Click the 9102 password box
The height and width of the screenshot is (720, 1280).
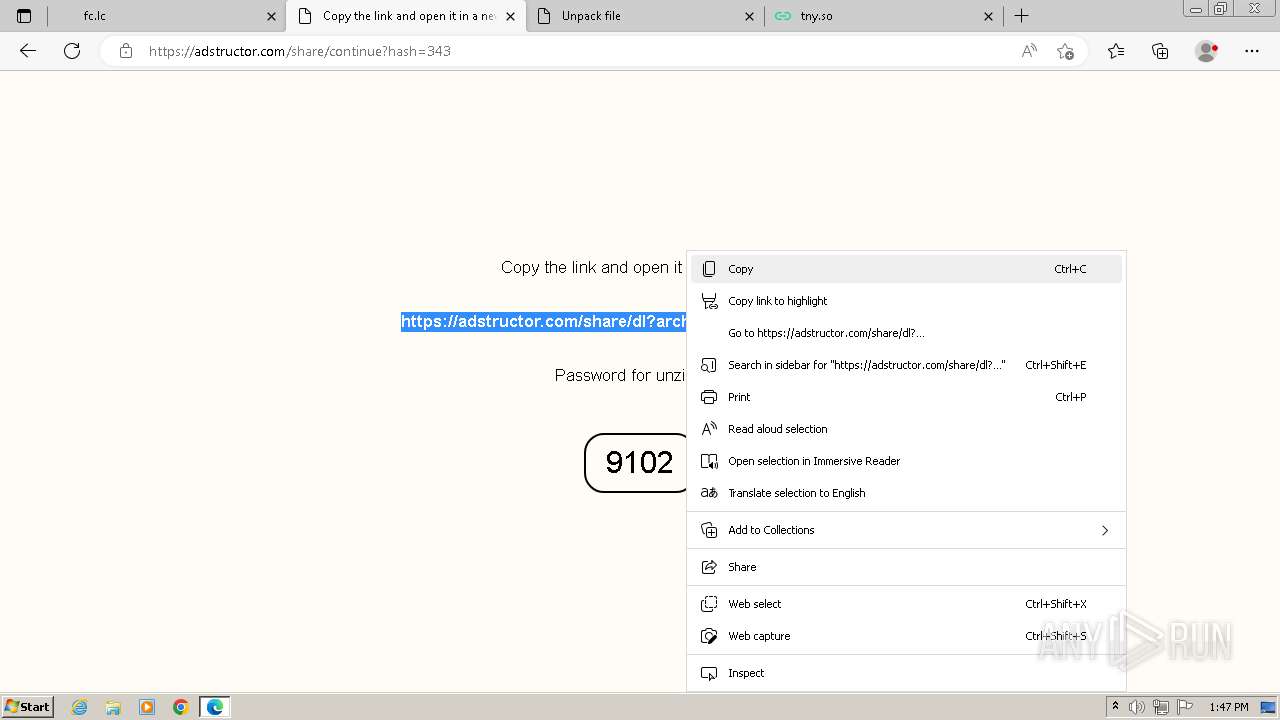[x=637, y=462]
